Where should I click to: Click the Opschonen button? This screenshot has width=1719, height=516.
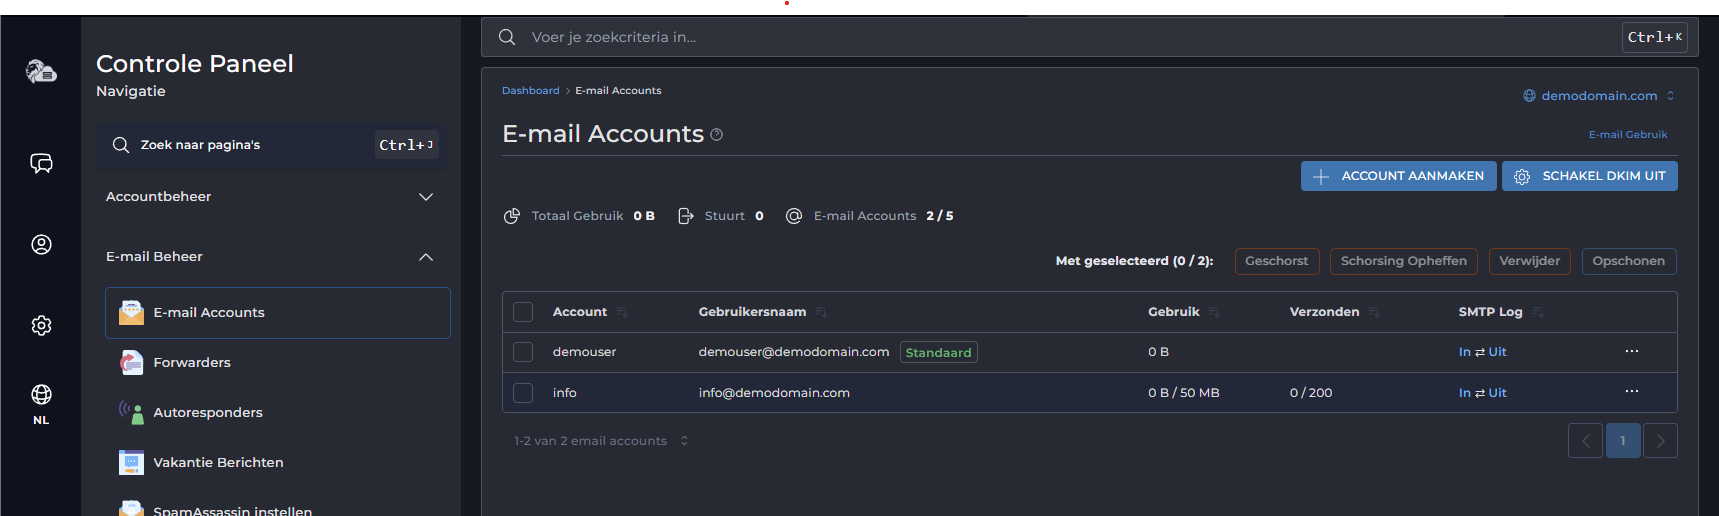click(x=1629, y=261)
